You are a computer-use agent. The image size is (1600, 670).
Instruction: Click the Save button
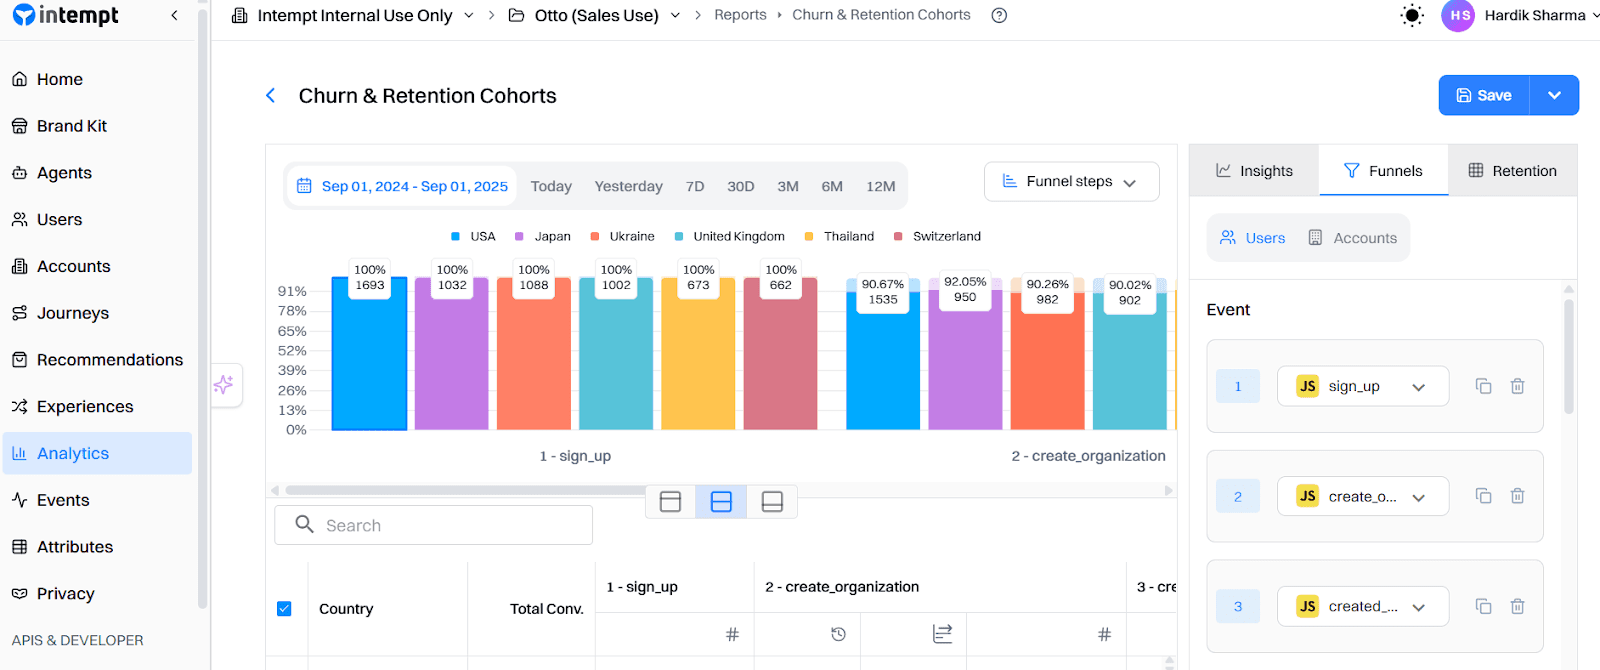1484,95
